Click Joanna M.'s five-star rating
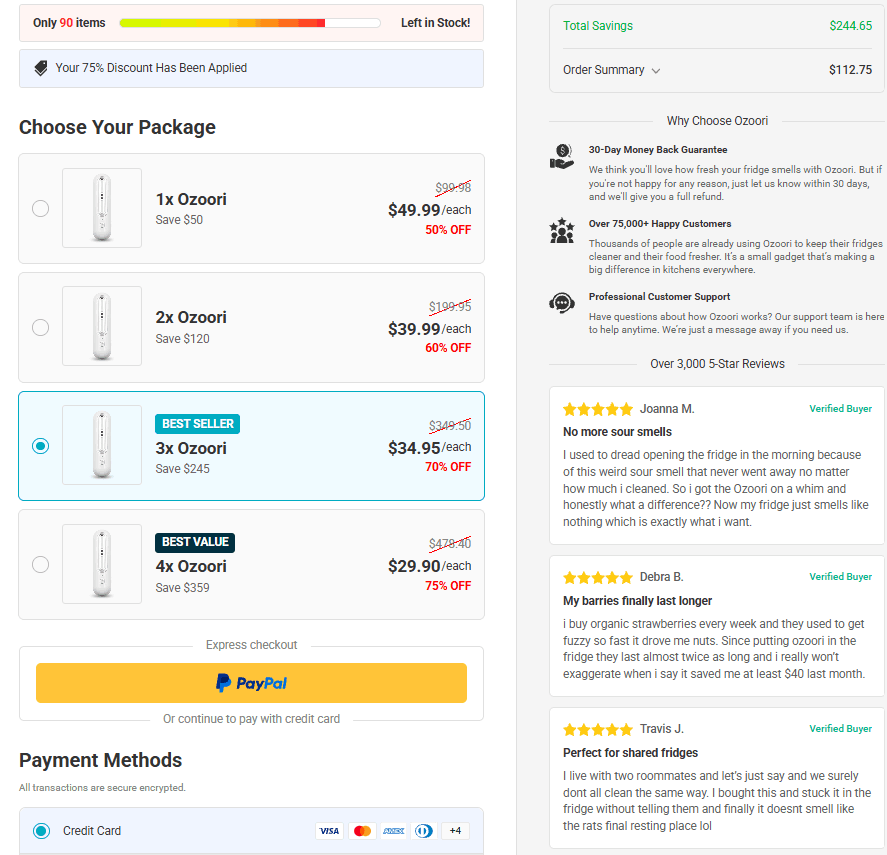887x855 pixels. point(598,409)
